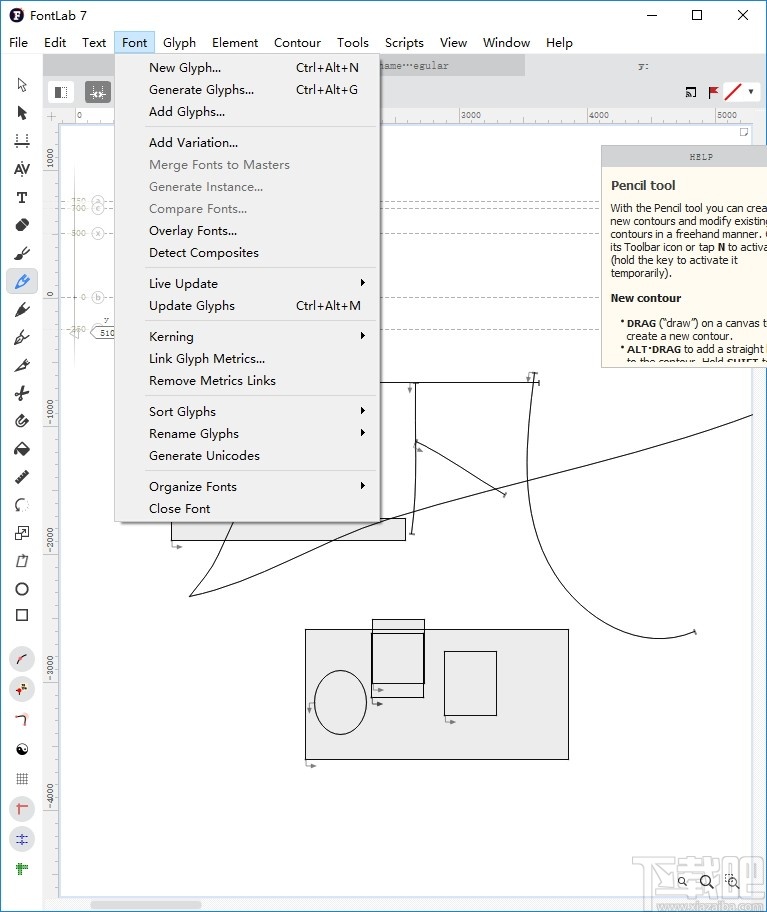Open the Contour menu

(x=297, y=42)
